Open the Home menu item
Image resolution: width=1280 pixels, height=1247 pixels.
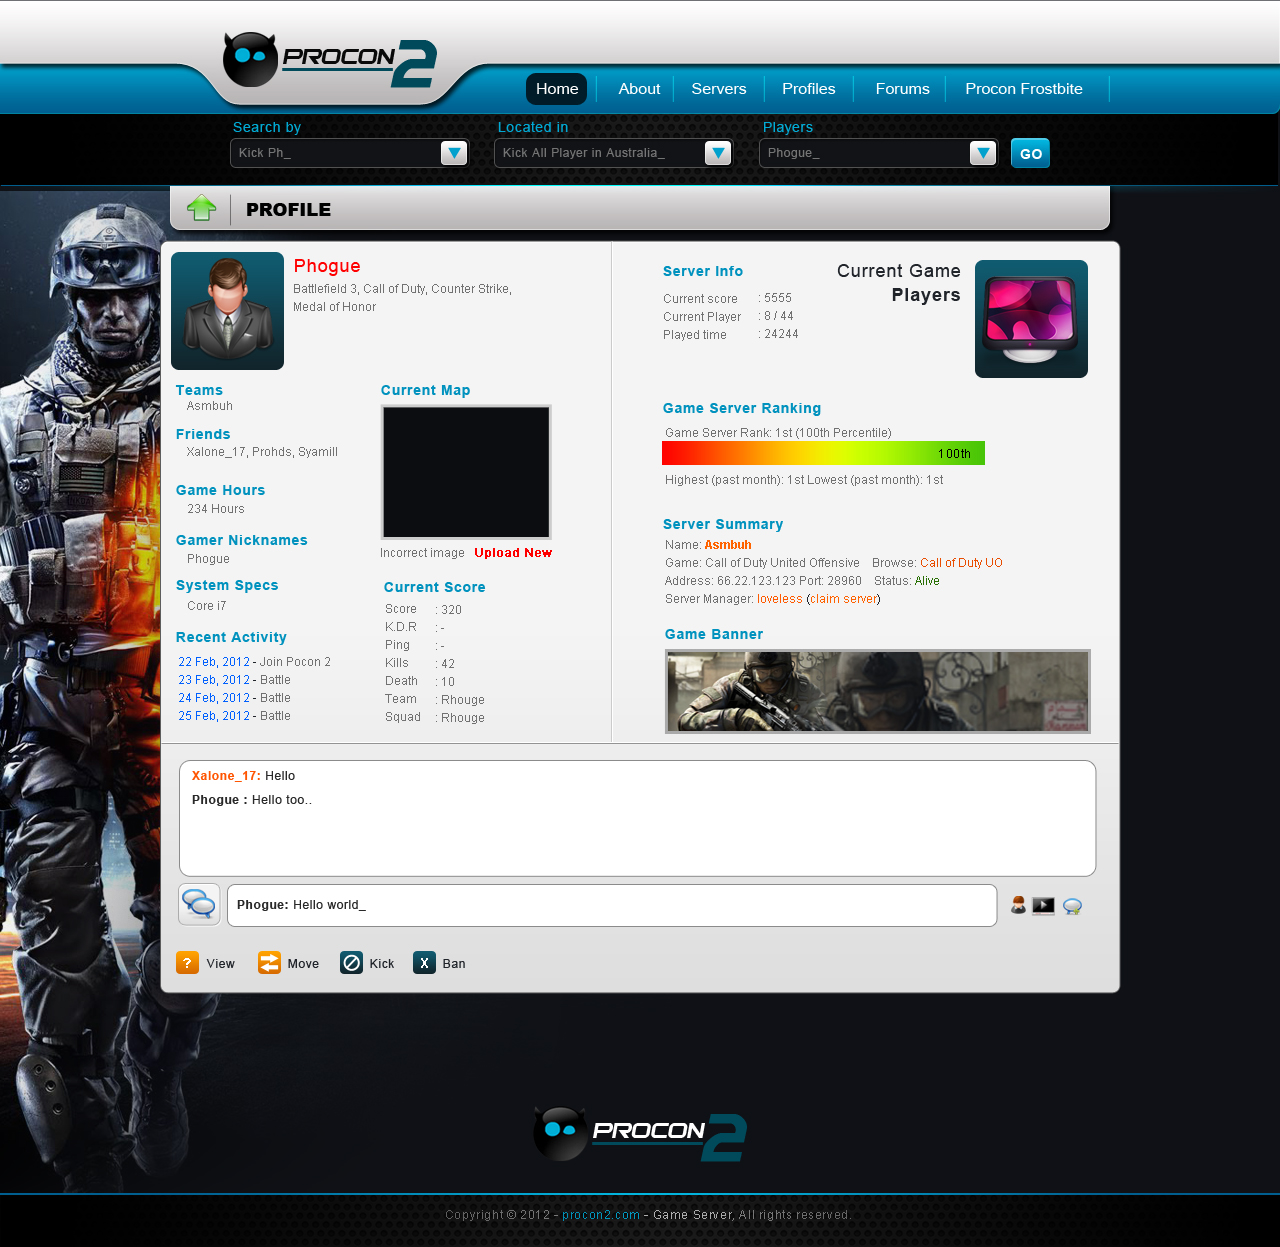(x=557, y=89)
